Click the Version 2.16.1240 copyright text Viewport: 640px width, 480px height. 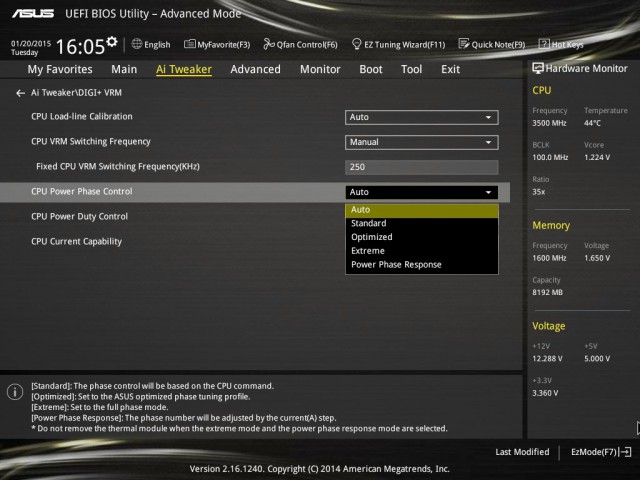tap(320, 469)
